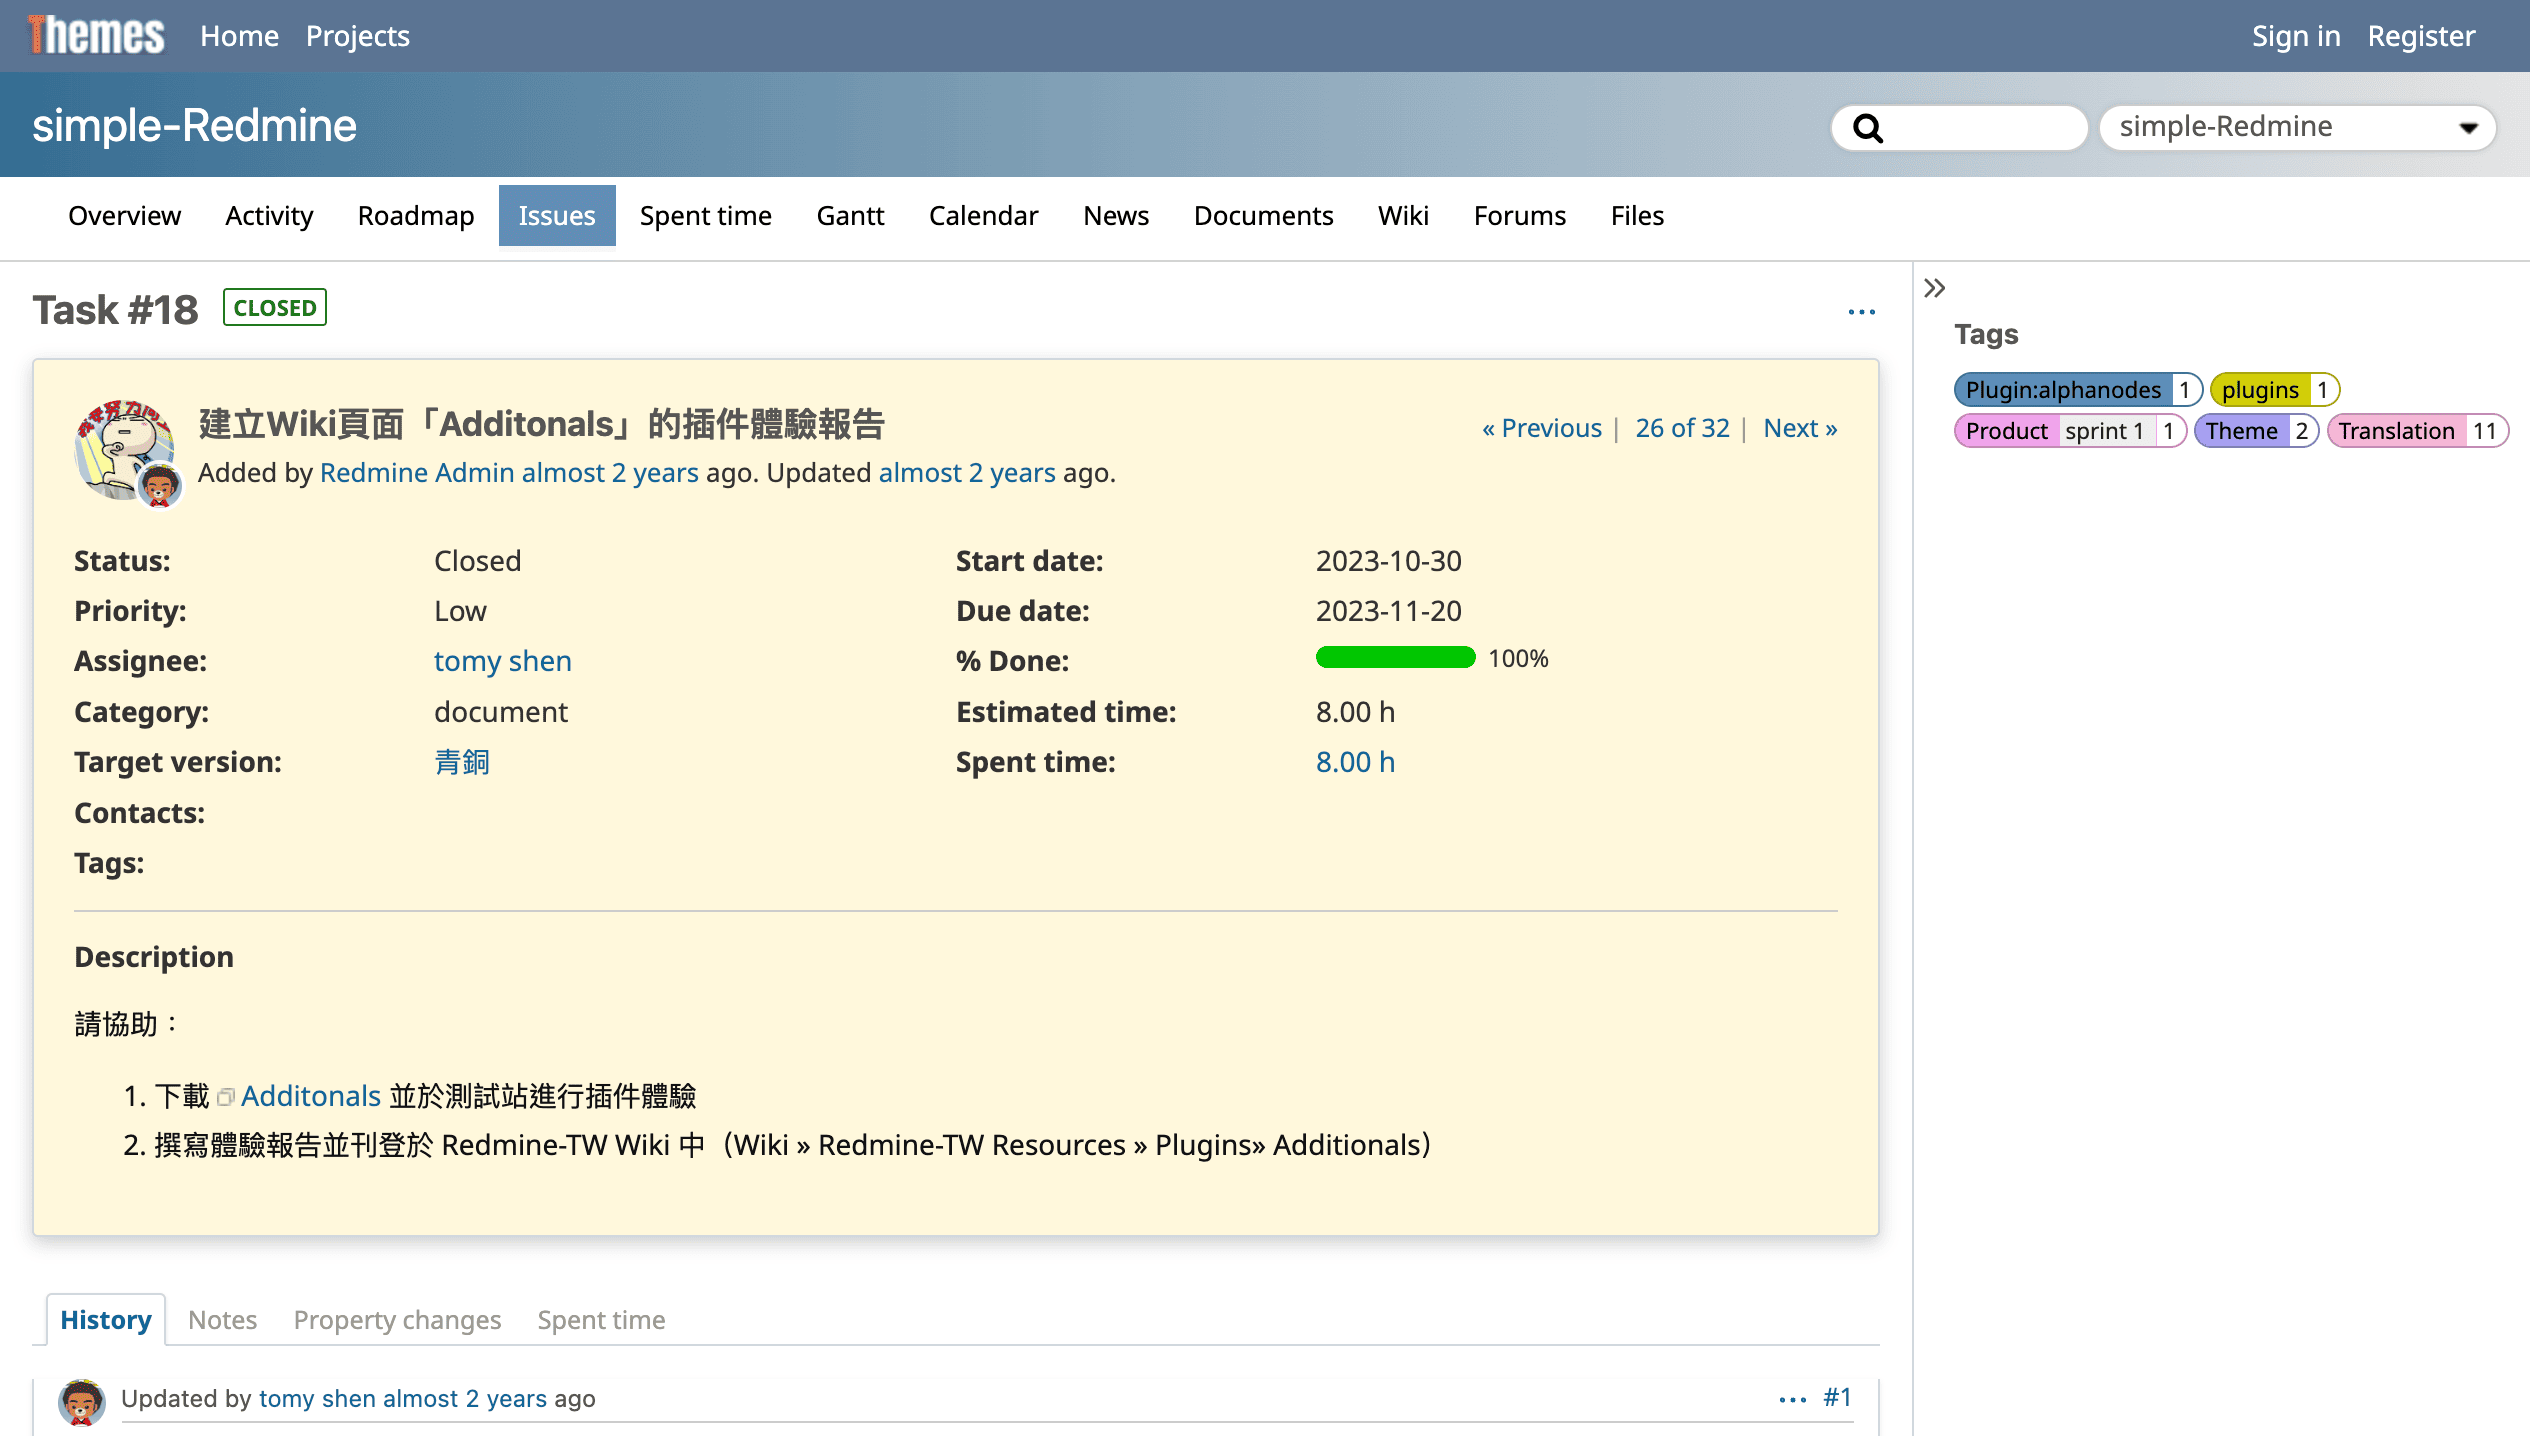Open the issue actions ellipsis menu

[1861, 312]
